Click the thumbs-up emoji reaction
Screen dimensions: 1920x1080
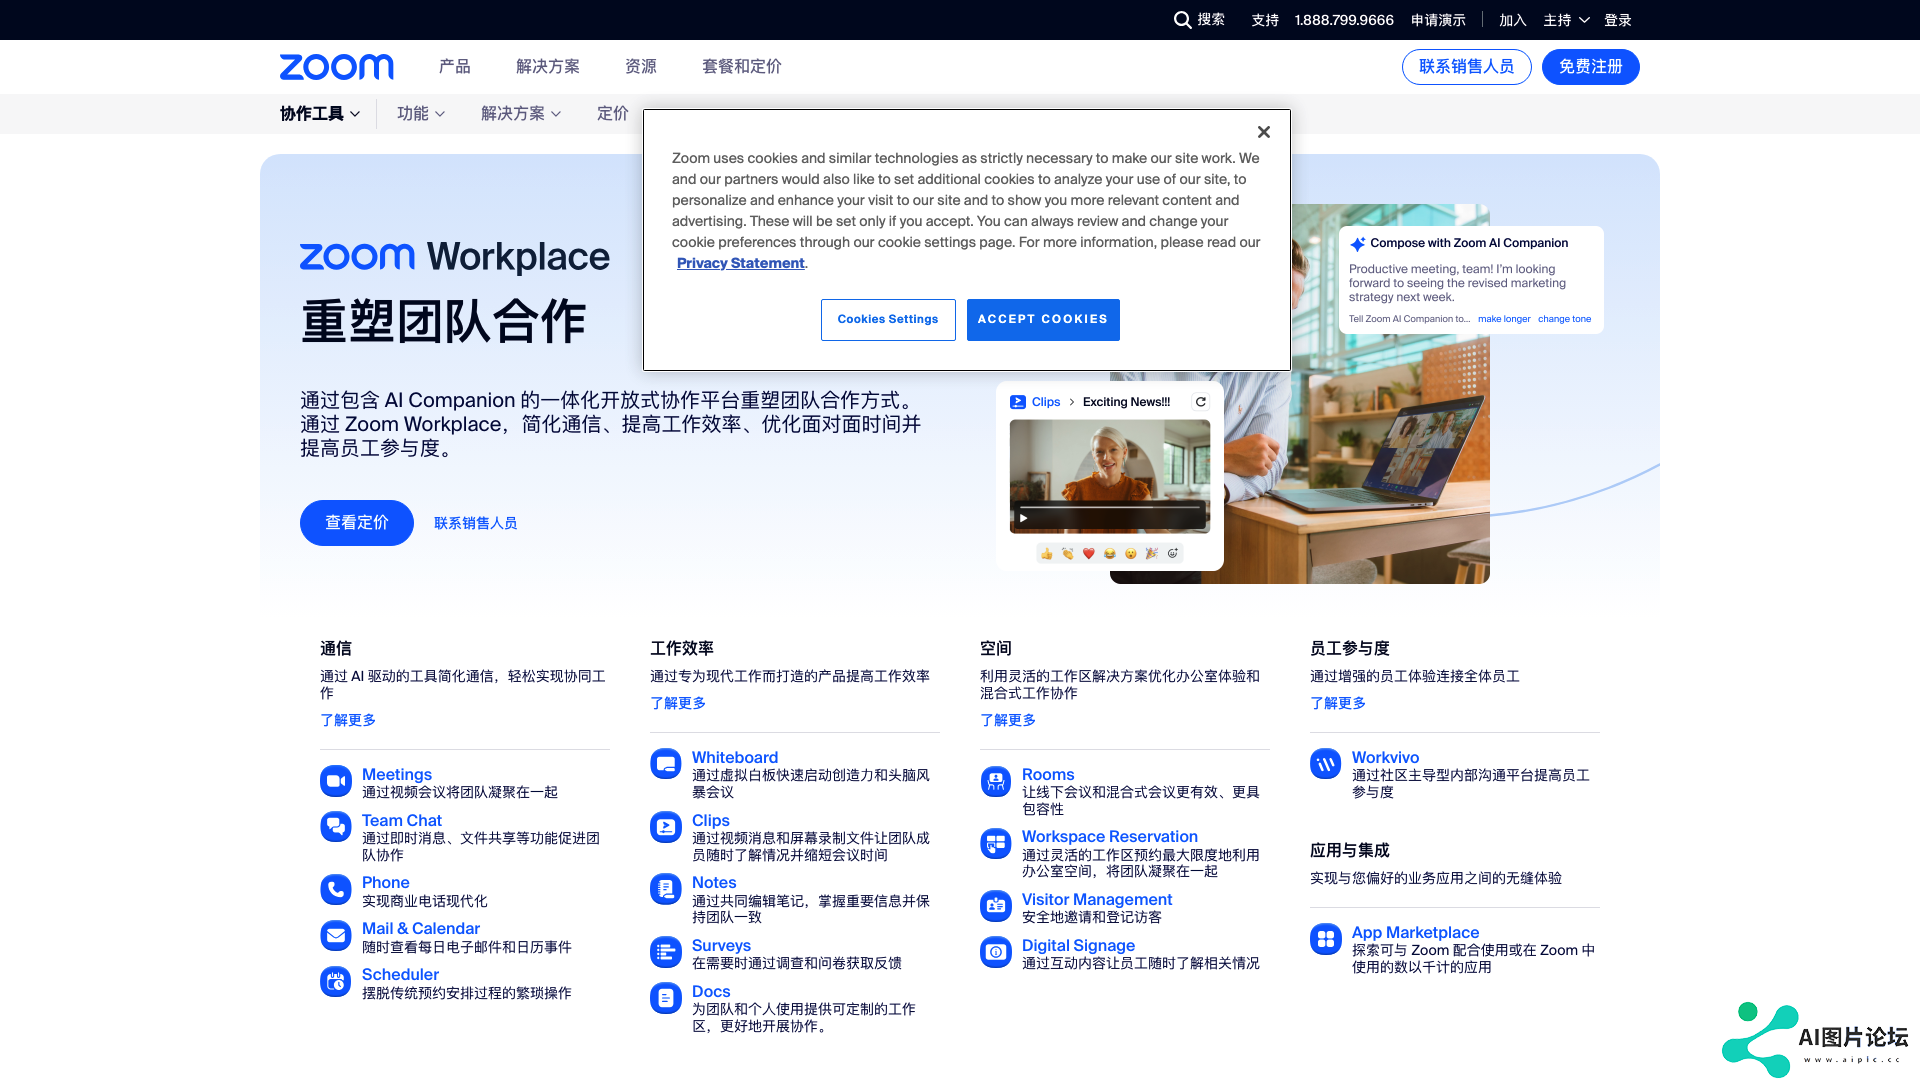(1047, 553)
